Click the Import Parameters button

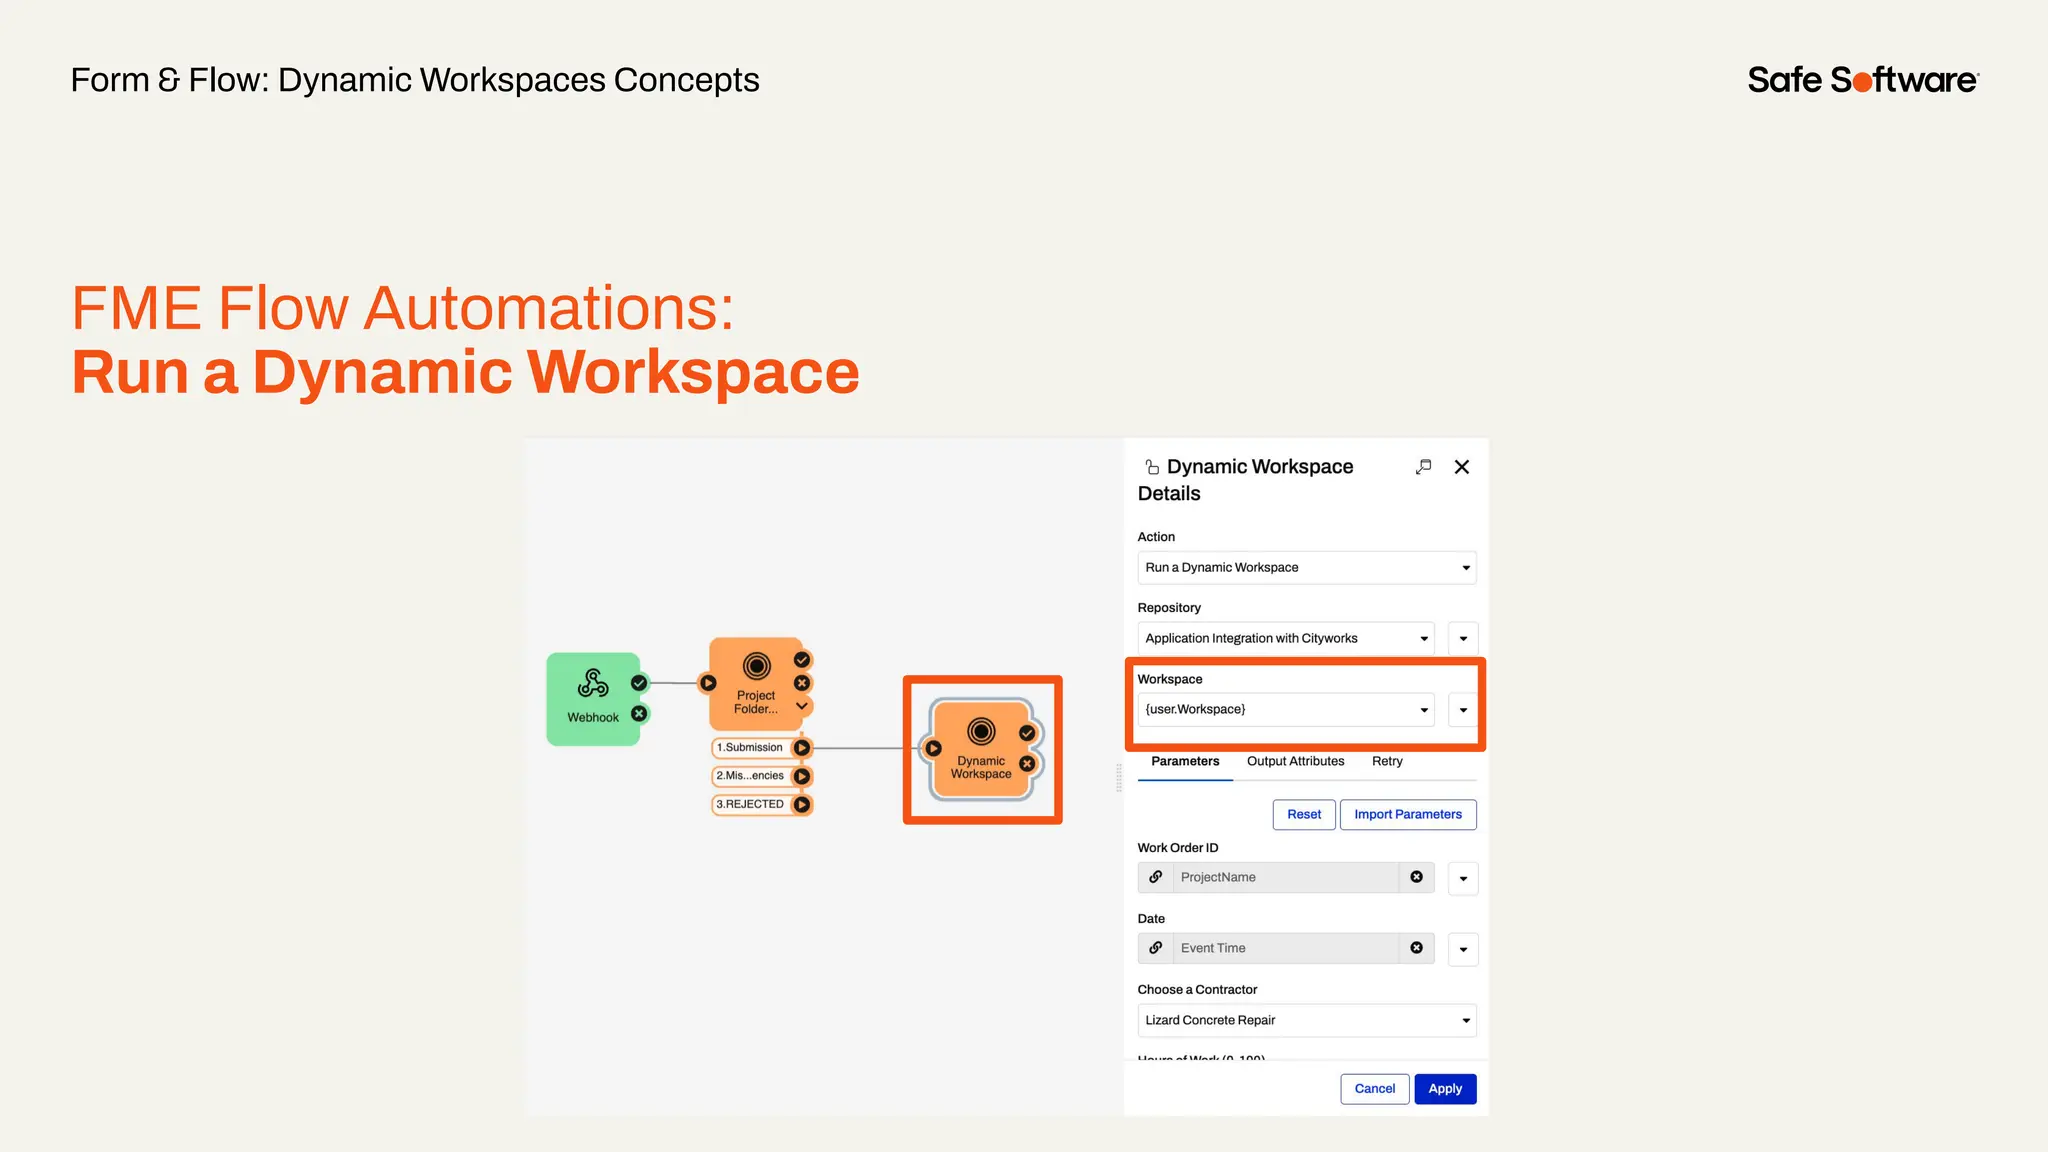pyautogui.click(x=1408, y=815)
